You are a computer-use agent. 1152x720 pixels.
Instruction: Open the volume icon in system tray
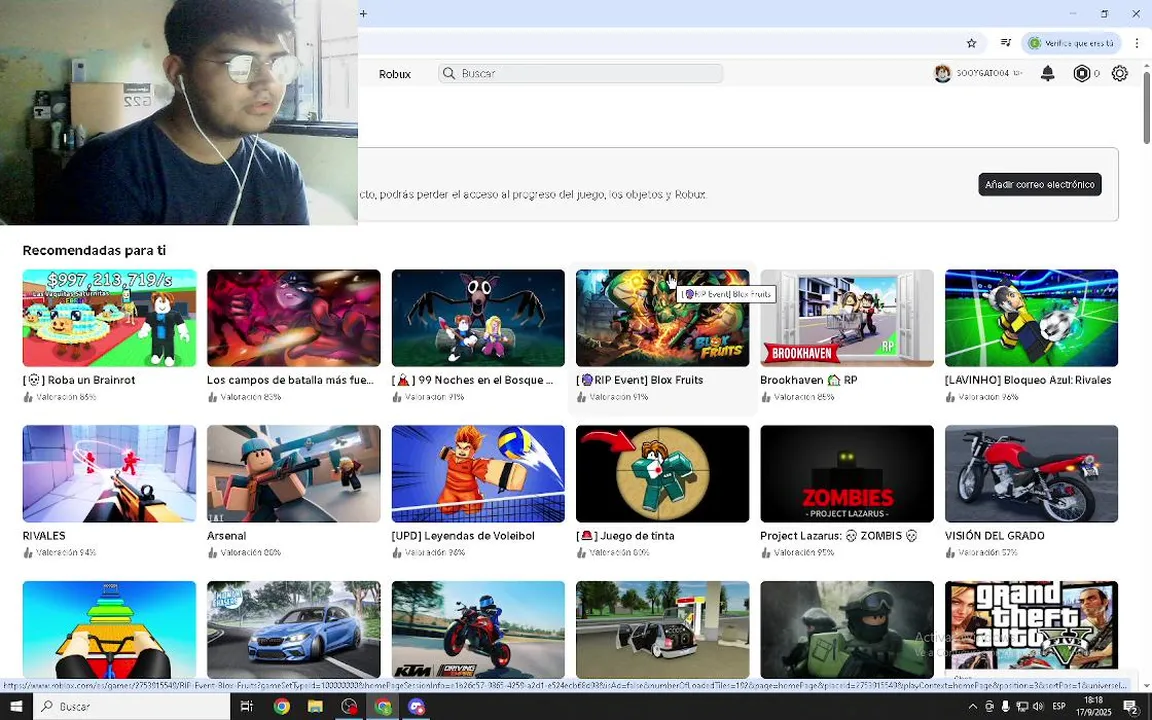pyautogui.click(x=1037, y=706)
